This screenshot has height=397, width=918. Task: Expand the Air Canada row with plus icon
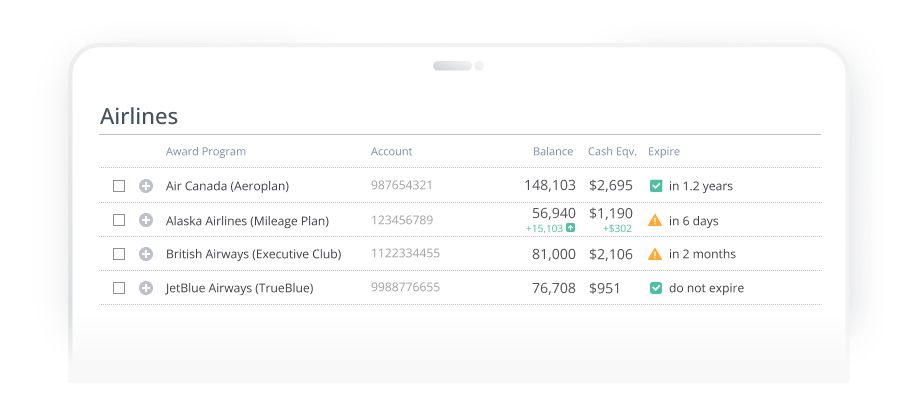146,186
